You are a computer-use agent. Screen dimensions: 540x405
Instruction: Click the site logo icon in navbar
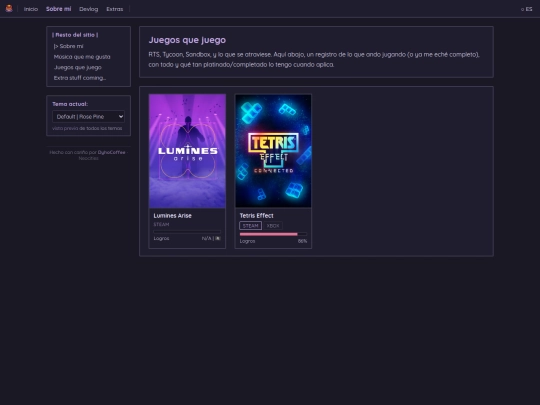point(9,9)
